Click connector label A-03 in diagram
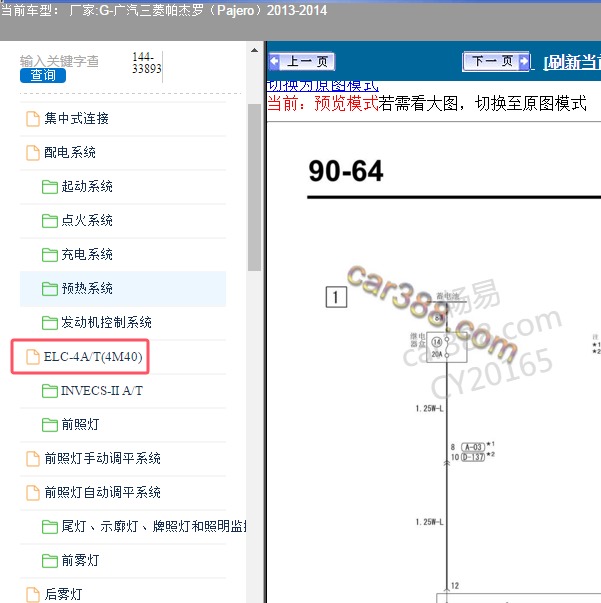Viewport: 601px width, 603px height. (473, 447)
